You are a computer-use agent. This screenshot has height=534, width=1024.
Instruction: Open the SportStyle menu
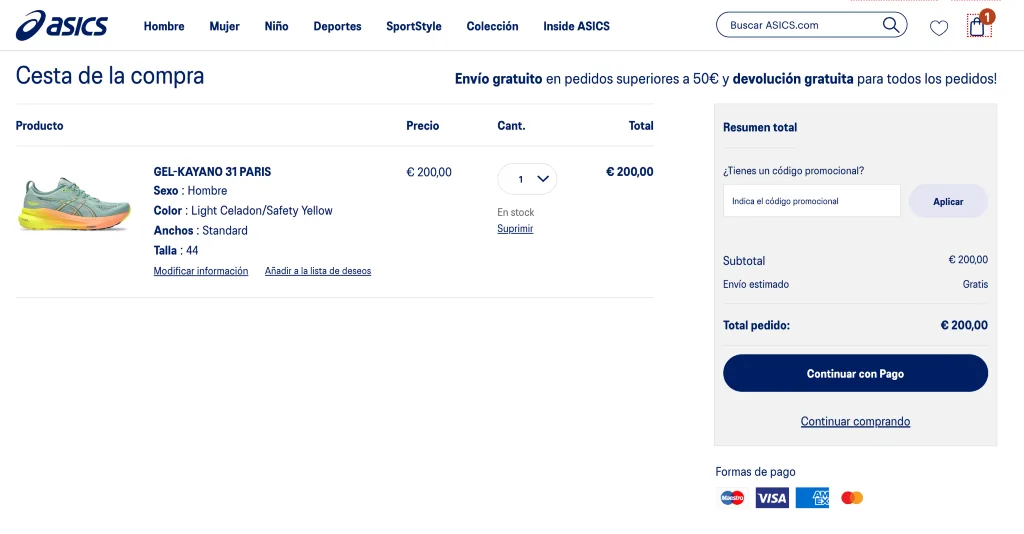[x=414, y=26]
